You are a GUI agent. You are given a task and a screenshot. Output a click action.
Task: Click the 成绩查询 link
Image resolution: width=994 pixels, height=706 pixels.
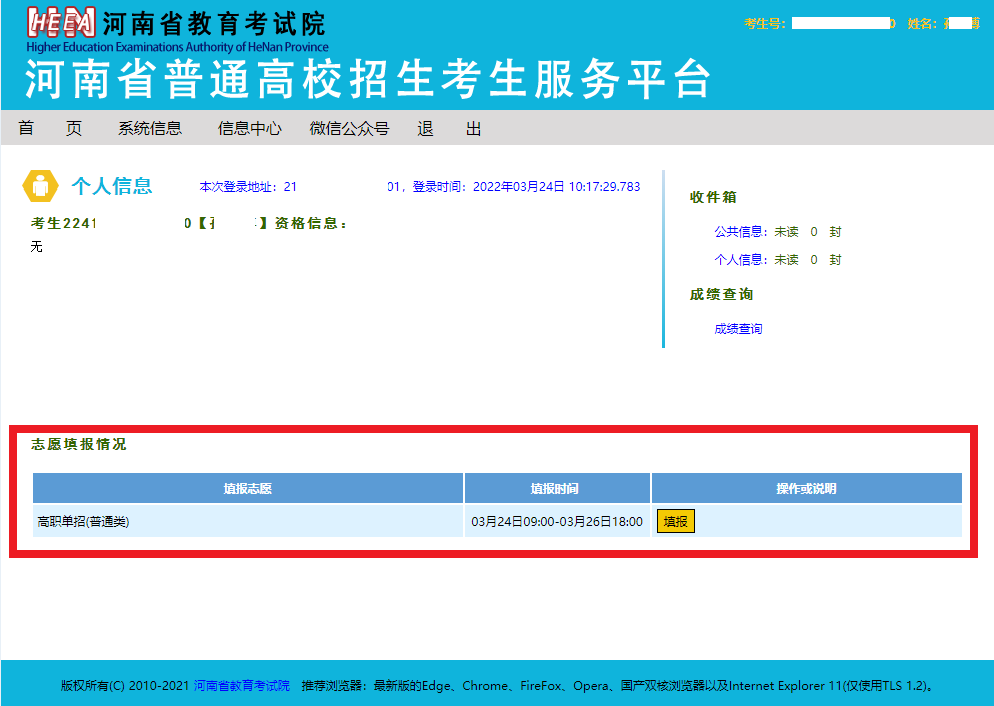pos(738,329)
